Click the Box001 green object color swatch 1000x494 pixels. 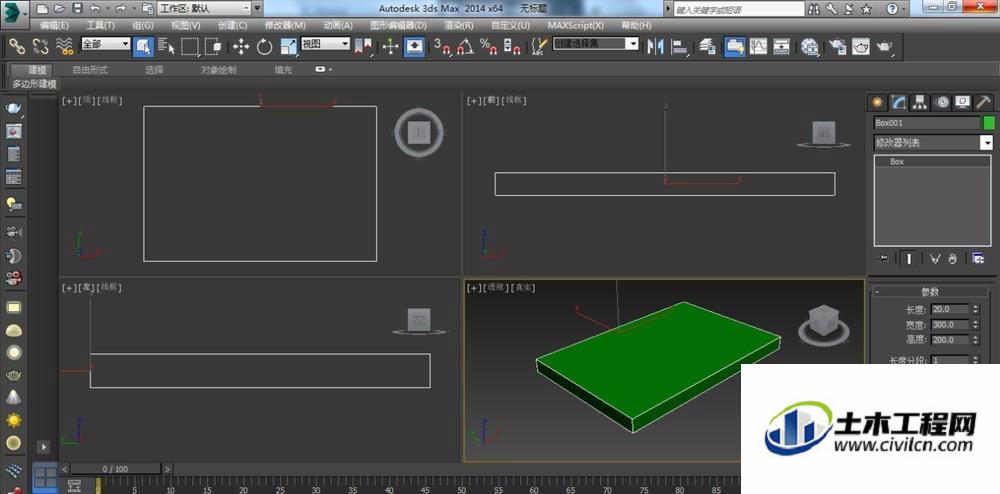tap(989, 123)
